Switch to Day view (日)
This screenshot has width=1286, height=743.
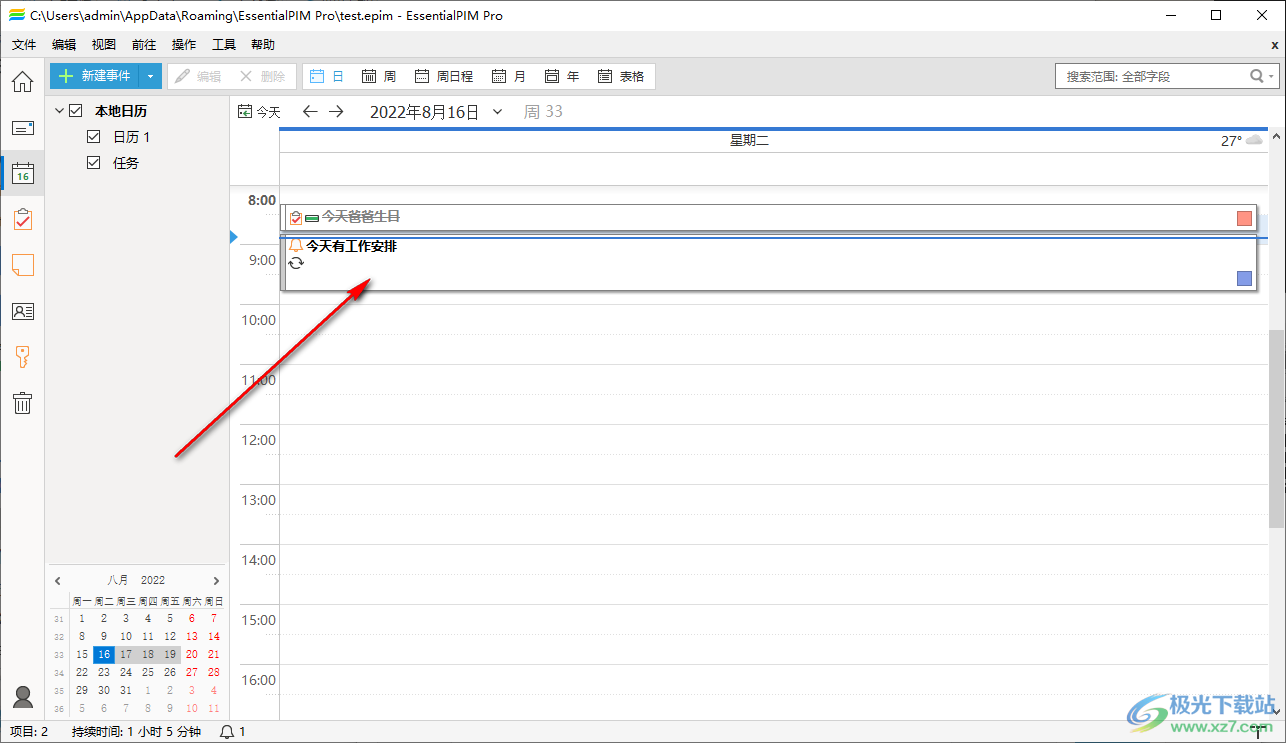327,76
